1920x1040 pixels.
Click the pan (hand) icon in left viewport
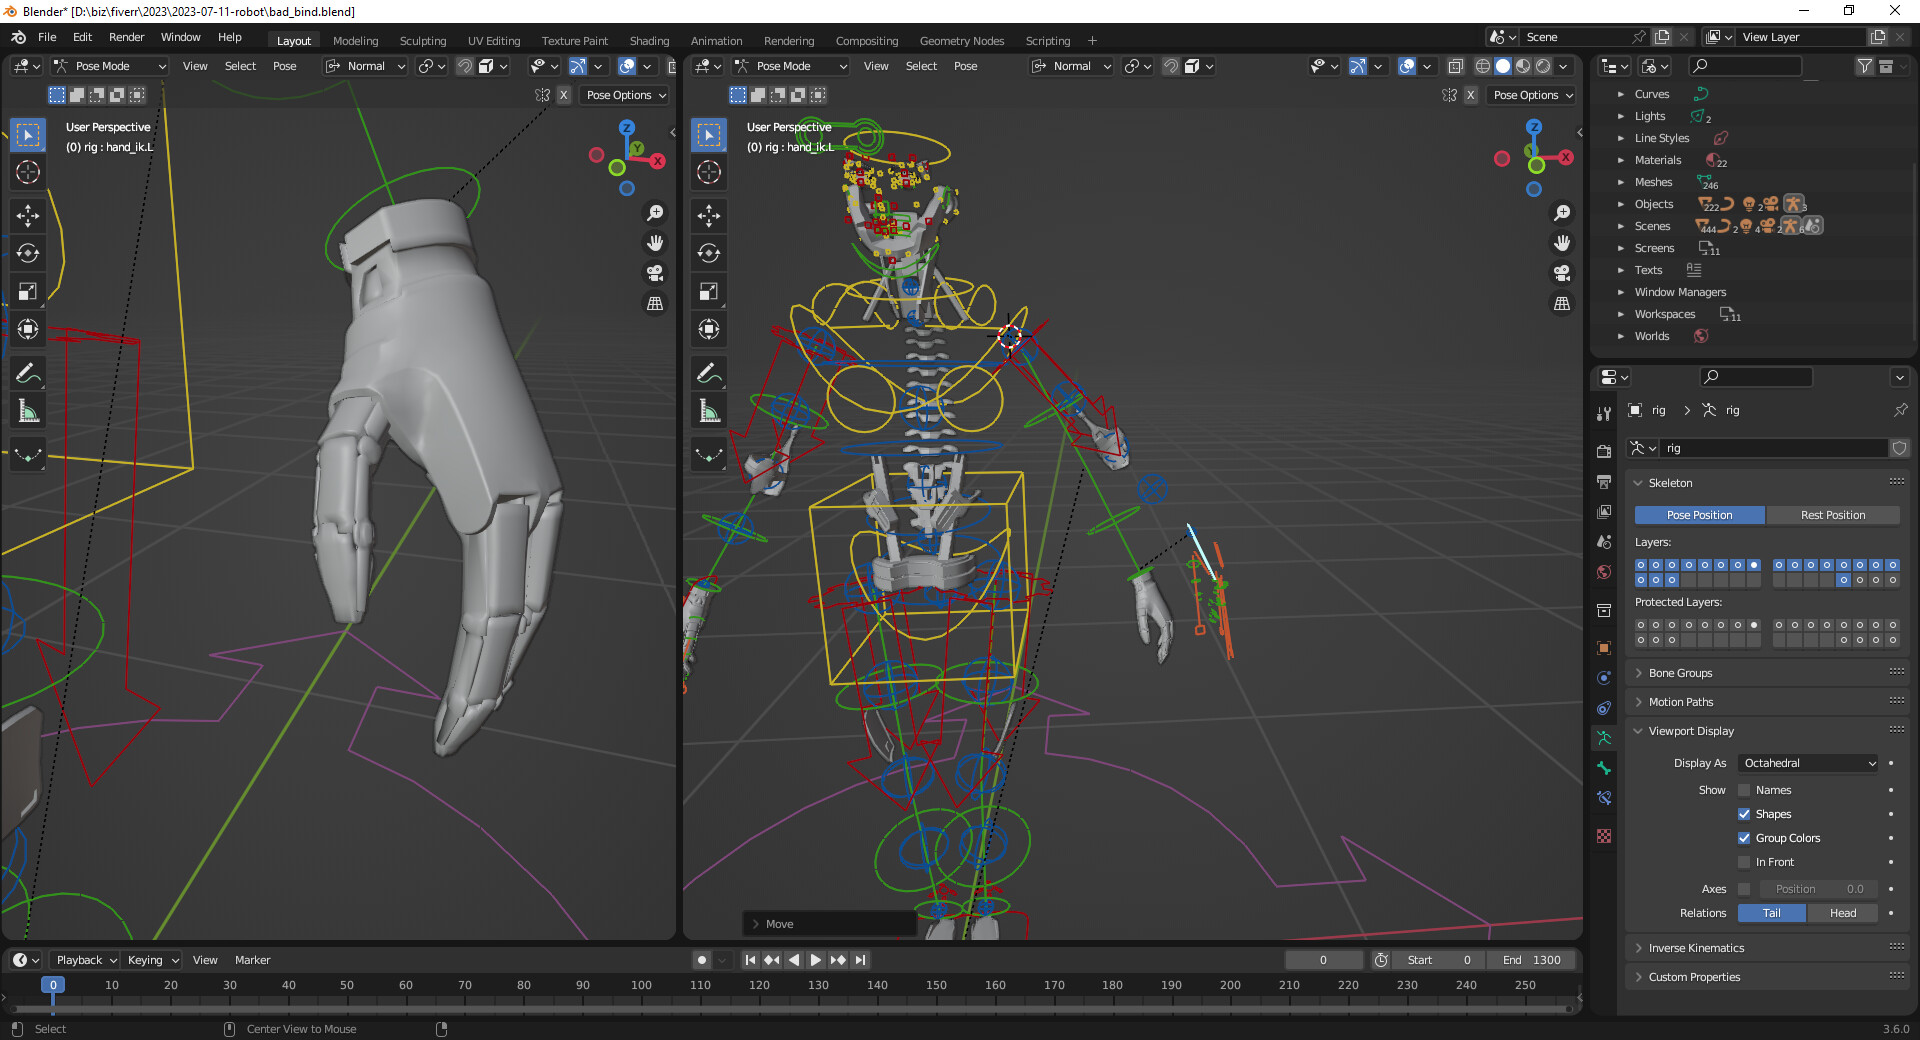pos(655,243)
